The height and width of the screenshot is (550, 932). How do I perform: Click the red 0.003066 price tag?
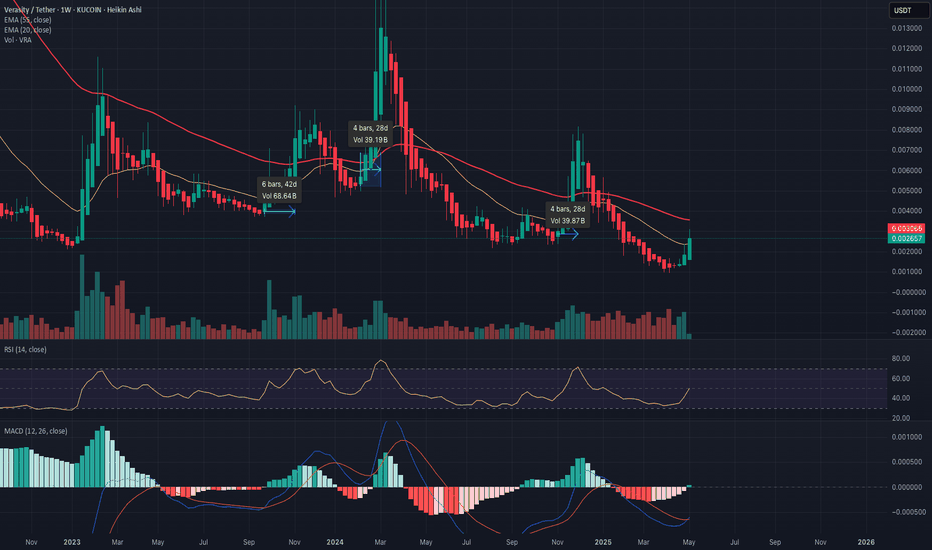pos(906,228)
